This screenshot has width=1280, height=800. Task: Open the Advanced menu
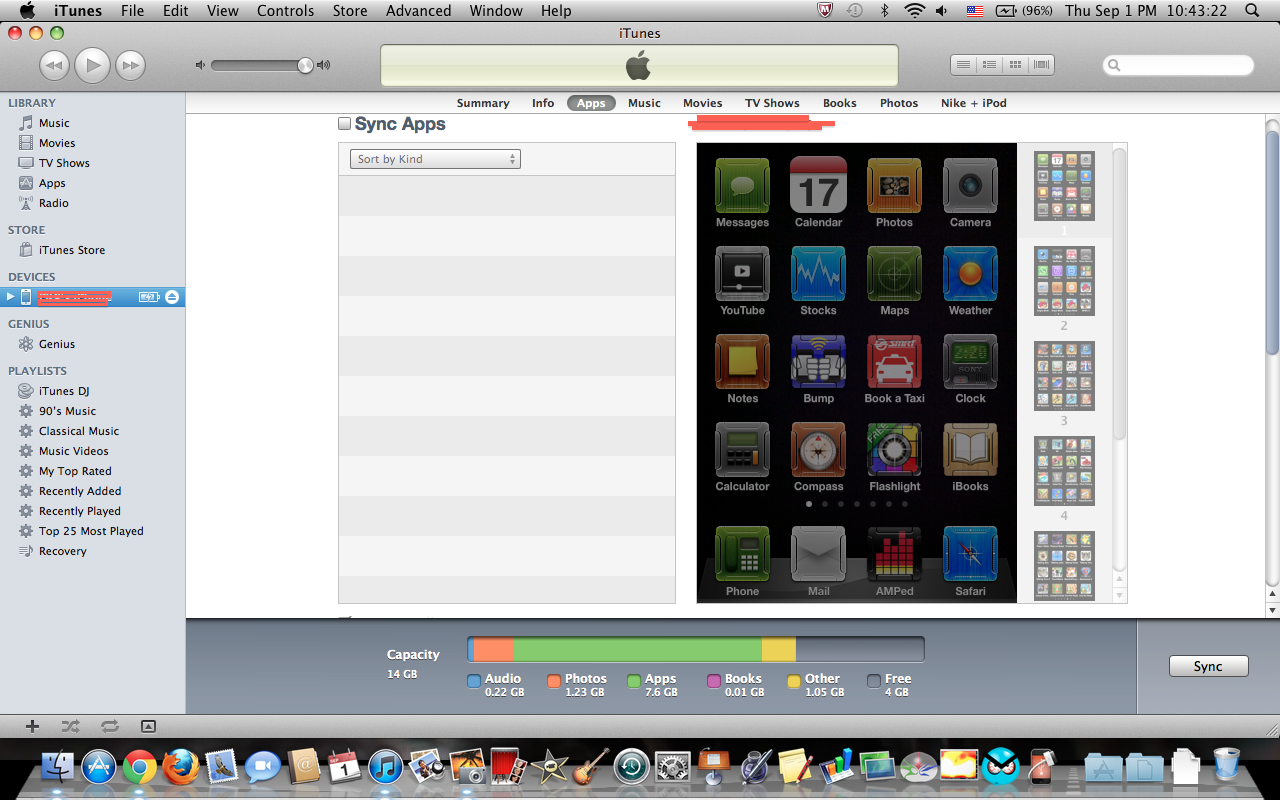[x=418, y=11]
